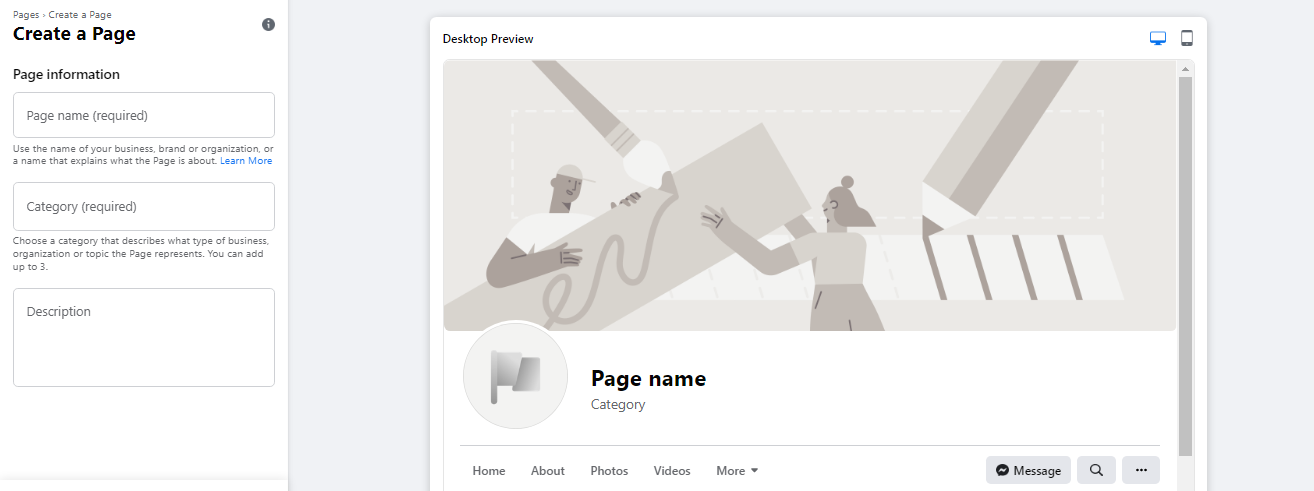Image resolution: width=1314 pixels, height=491 pixels.
Task: Switch to mobile preview phone icon
Action: coord(1187,38)
